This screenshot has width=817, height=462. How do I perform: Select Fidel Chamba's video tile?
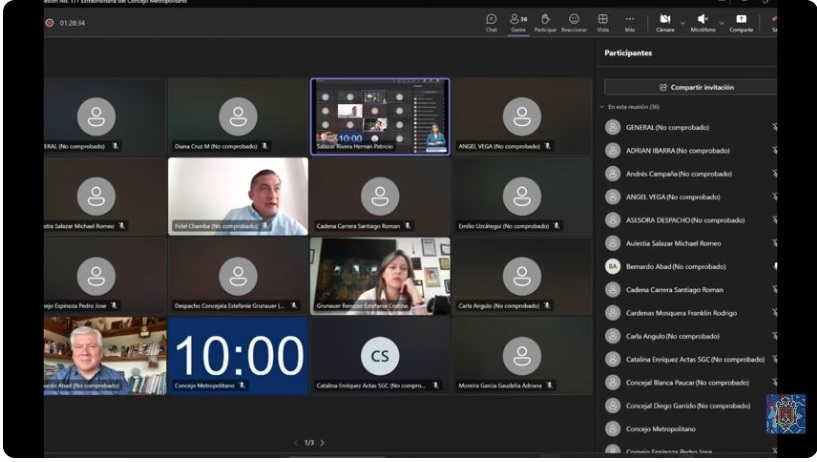click(x=238, y=195)
